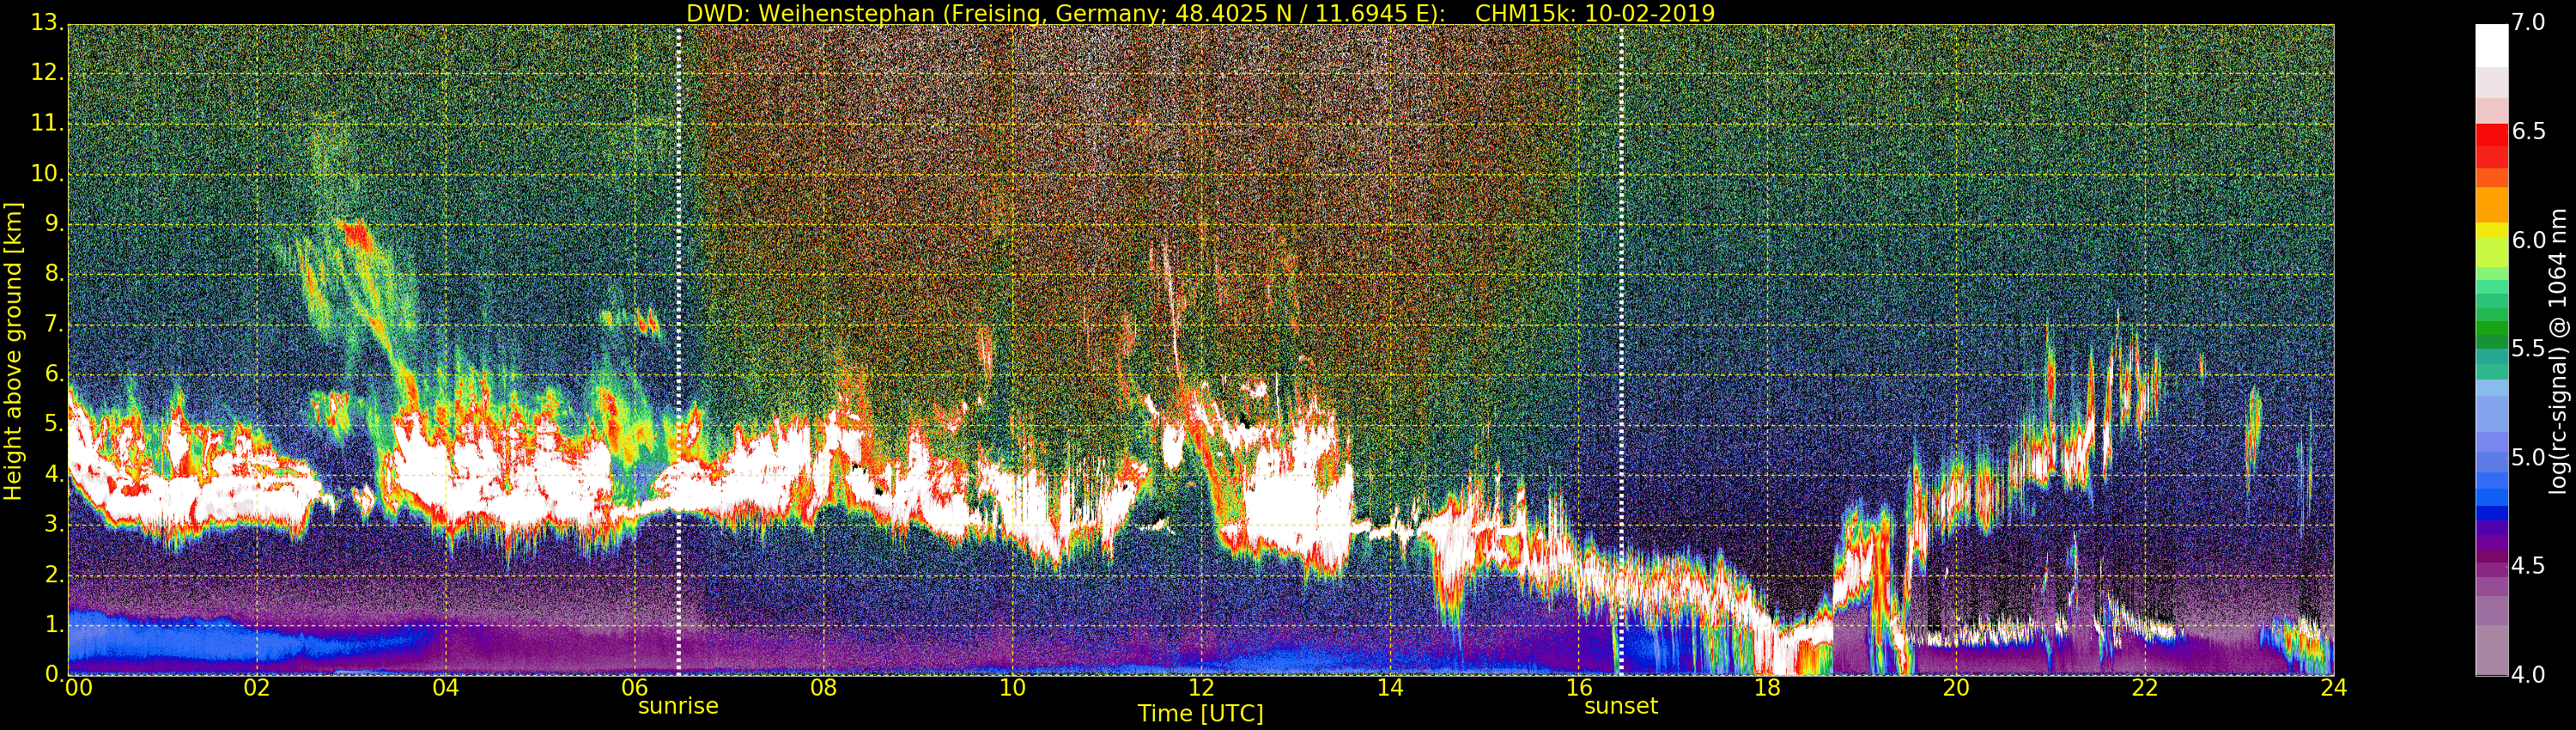2576x730 pixels.
Task: Click the y-axis tick label '13.'
Action: [x=48, y=23]
